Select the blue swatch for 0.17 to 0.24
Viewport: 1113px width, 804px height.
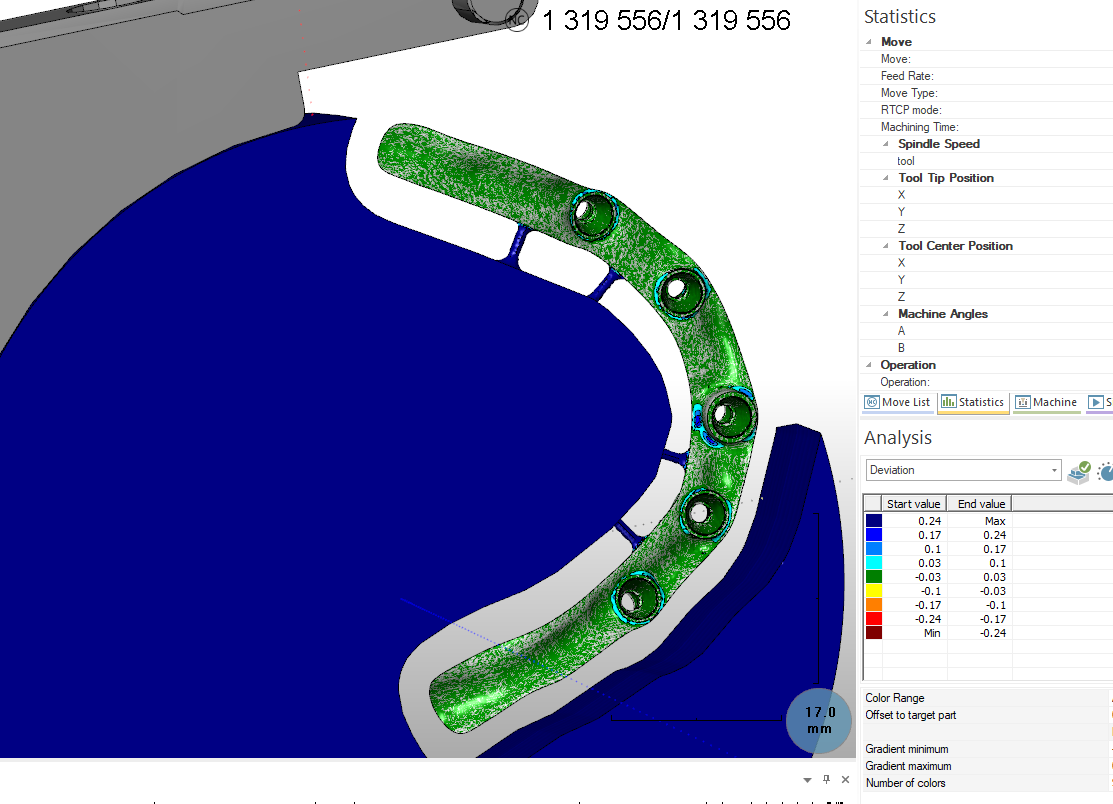pyautogui.click(x=874, y=535)
